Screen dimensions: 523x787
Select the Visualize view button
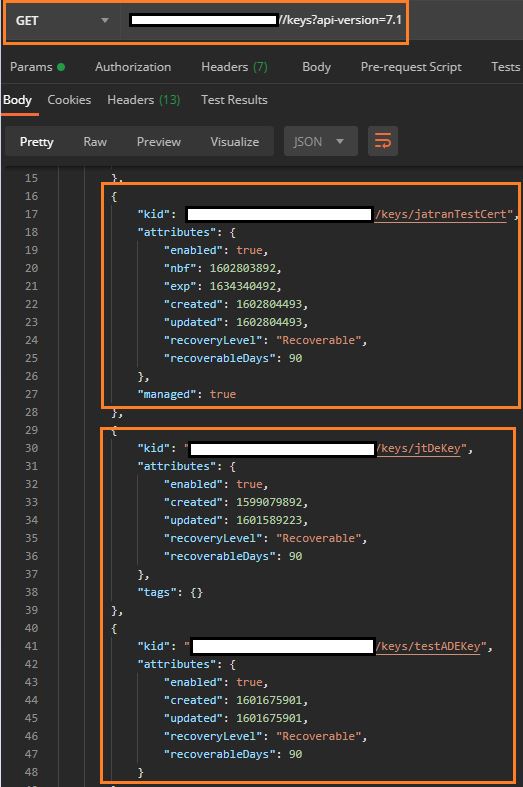point(234,142)
